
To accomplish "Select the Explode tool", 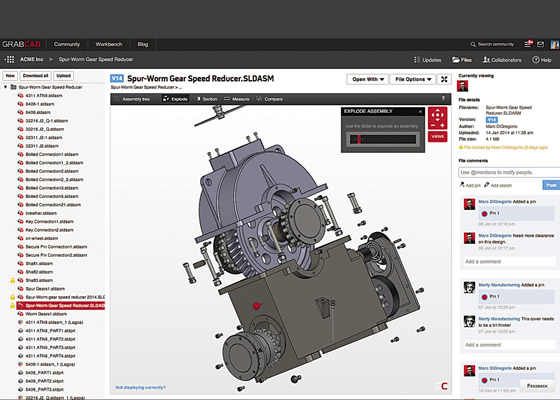I will click(x=175, y=99).
